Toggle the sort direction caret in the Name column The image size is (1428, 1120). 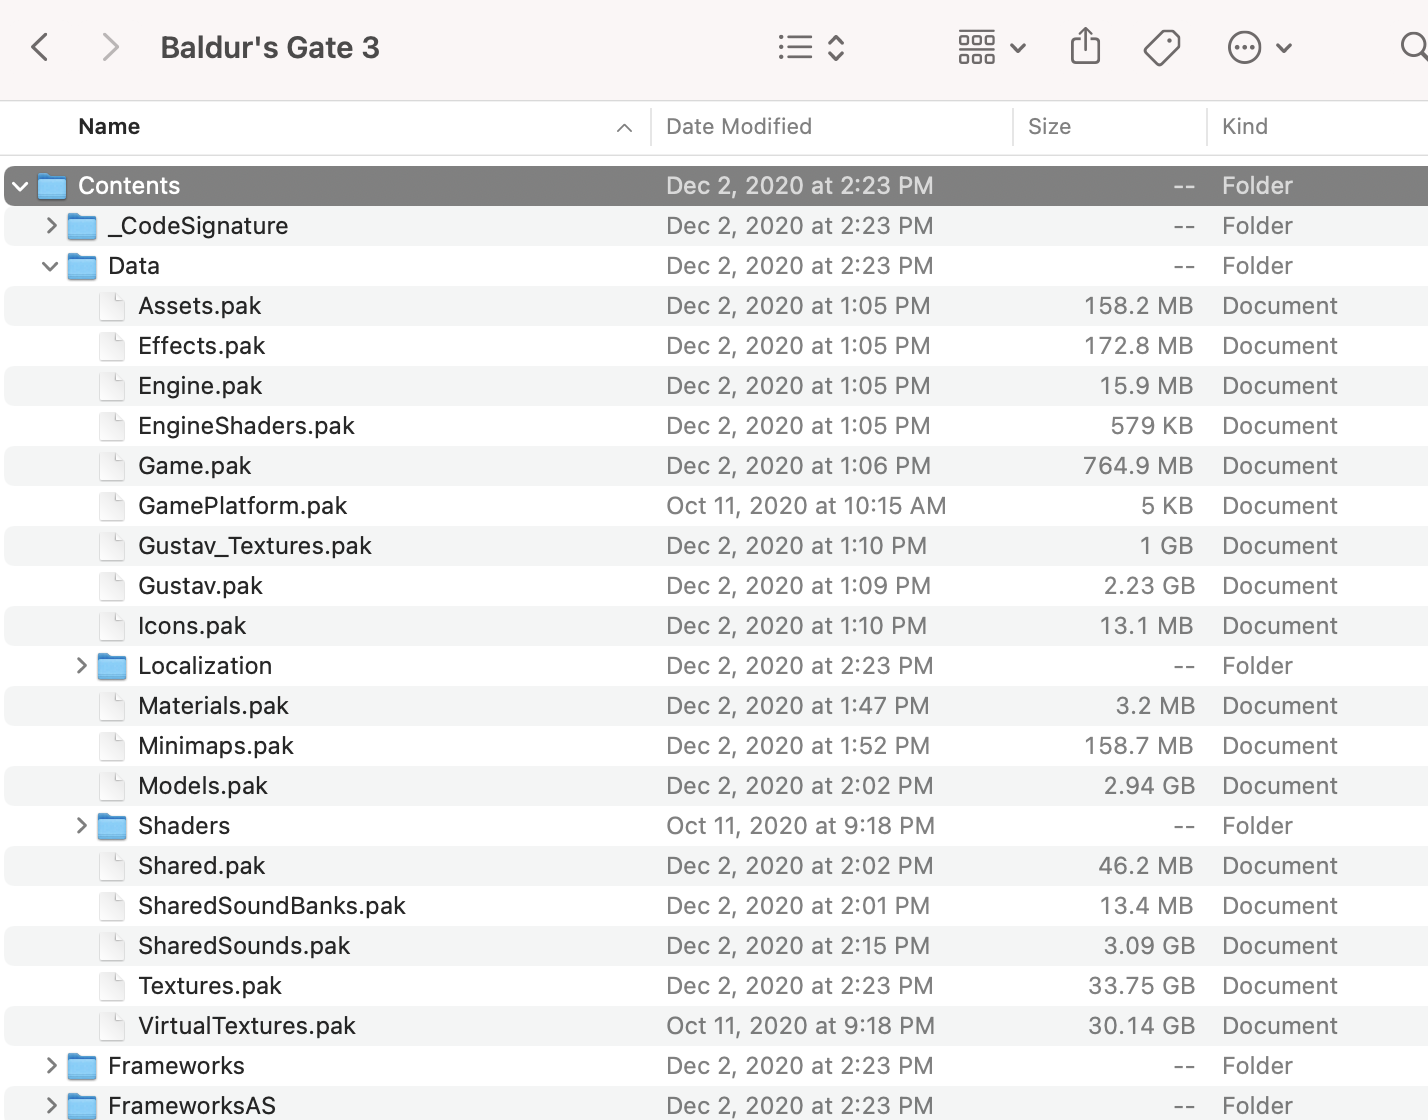point(624,128)
